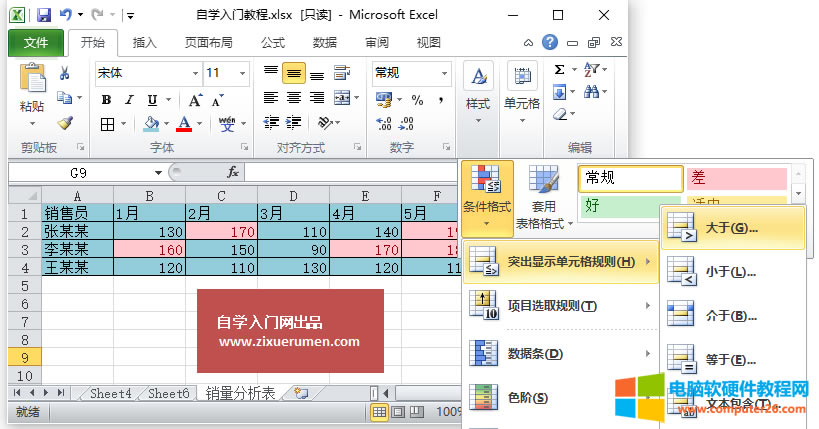Click the Cut scissors icon

click(65, 73)
